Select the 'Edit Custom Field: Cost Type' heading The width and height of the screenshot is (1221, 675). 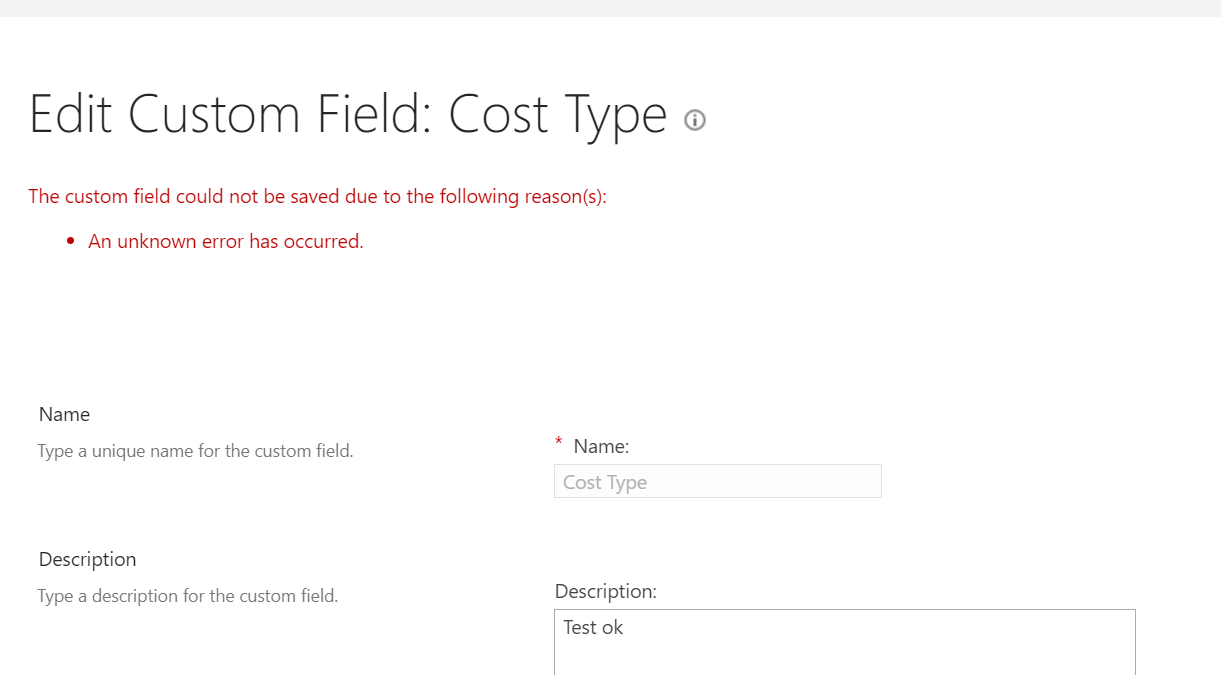tap(348, 115)
